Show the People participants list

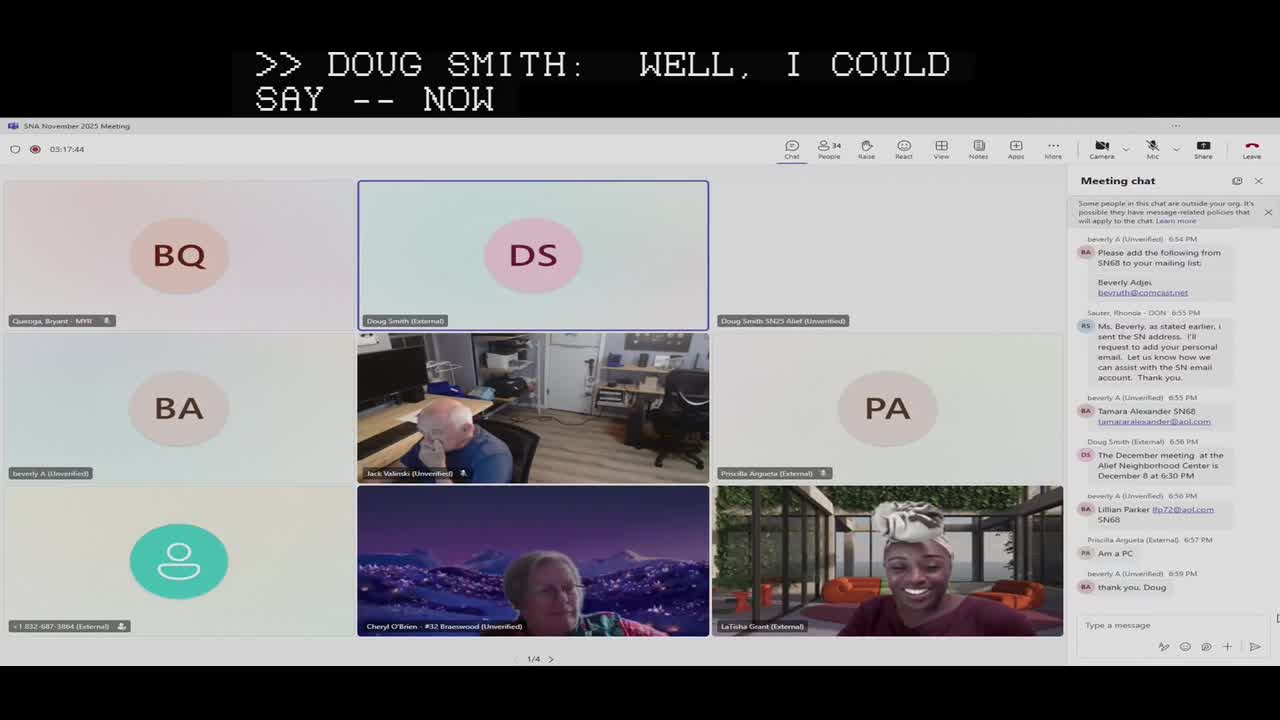click(829, 149)
